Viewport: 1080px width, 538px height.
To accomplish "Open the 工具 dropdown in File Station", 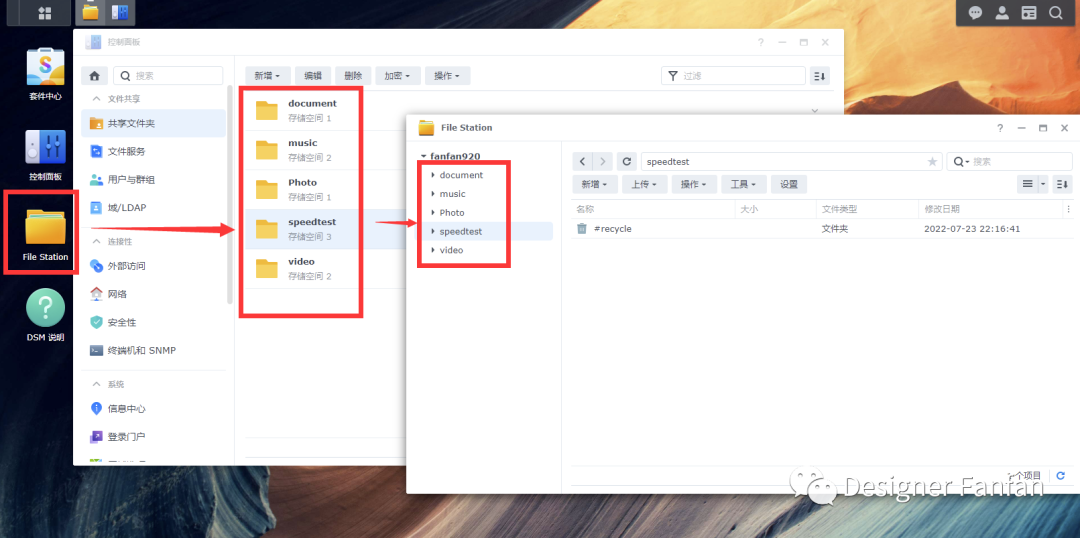I will pyautogui.click(x=744, y=184).
